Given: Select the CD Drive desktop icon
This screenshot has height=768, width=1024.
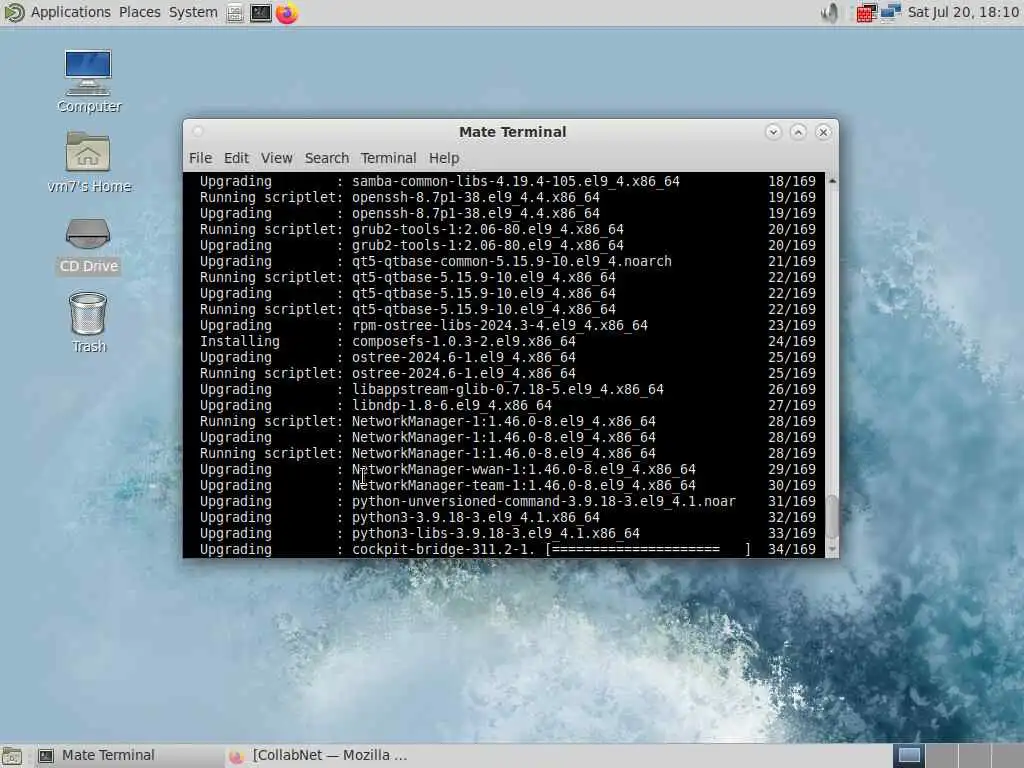Looking at the screenshot, I should 88,245.
